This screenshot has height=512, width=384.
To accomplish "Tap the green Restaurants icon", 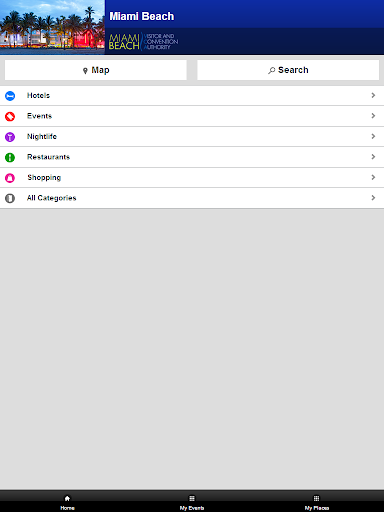I will [x=10, y=157].
